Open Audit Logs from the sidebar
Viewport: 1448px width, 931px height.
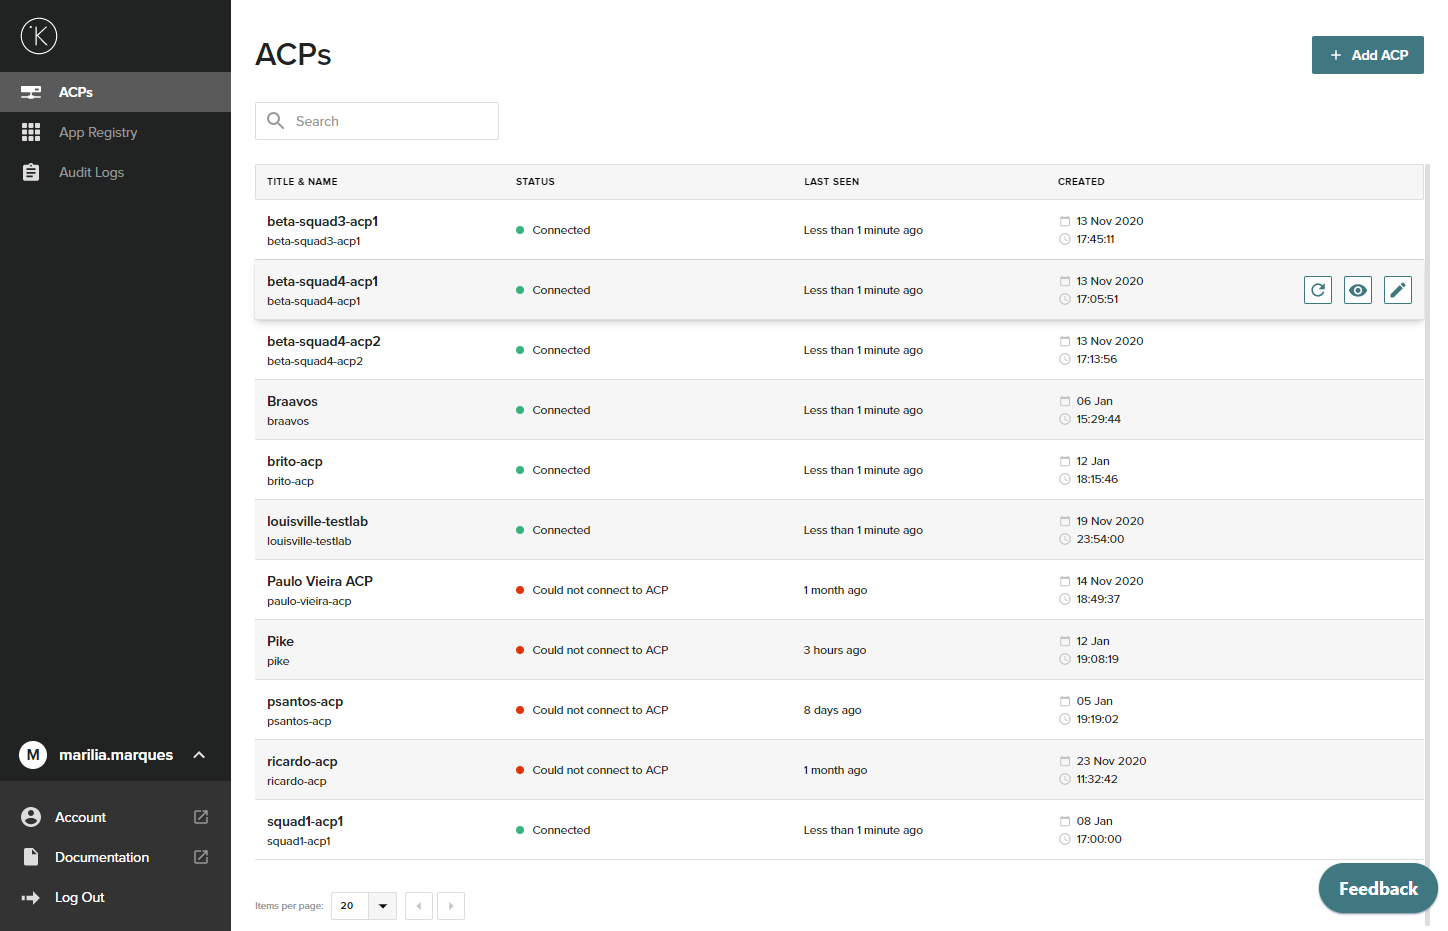click(x=115, y=172)
